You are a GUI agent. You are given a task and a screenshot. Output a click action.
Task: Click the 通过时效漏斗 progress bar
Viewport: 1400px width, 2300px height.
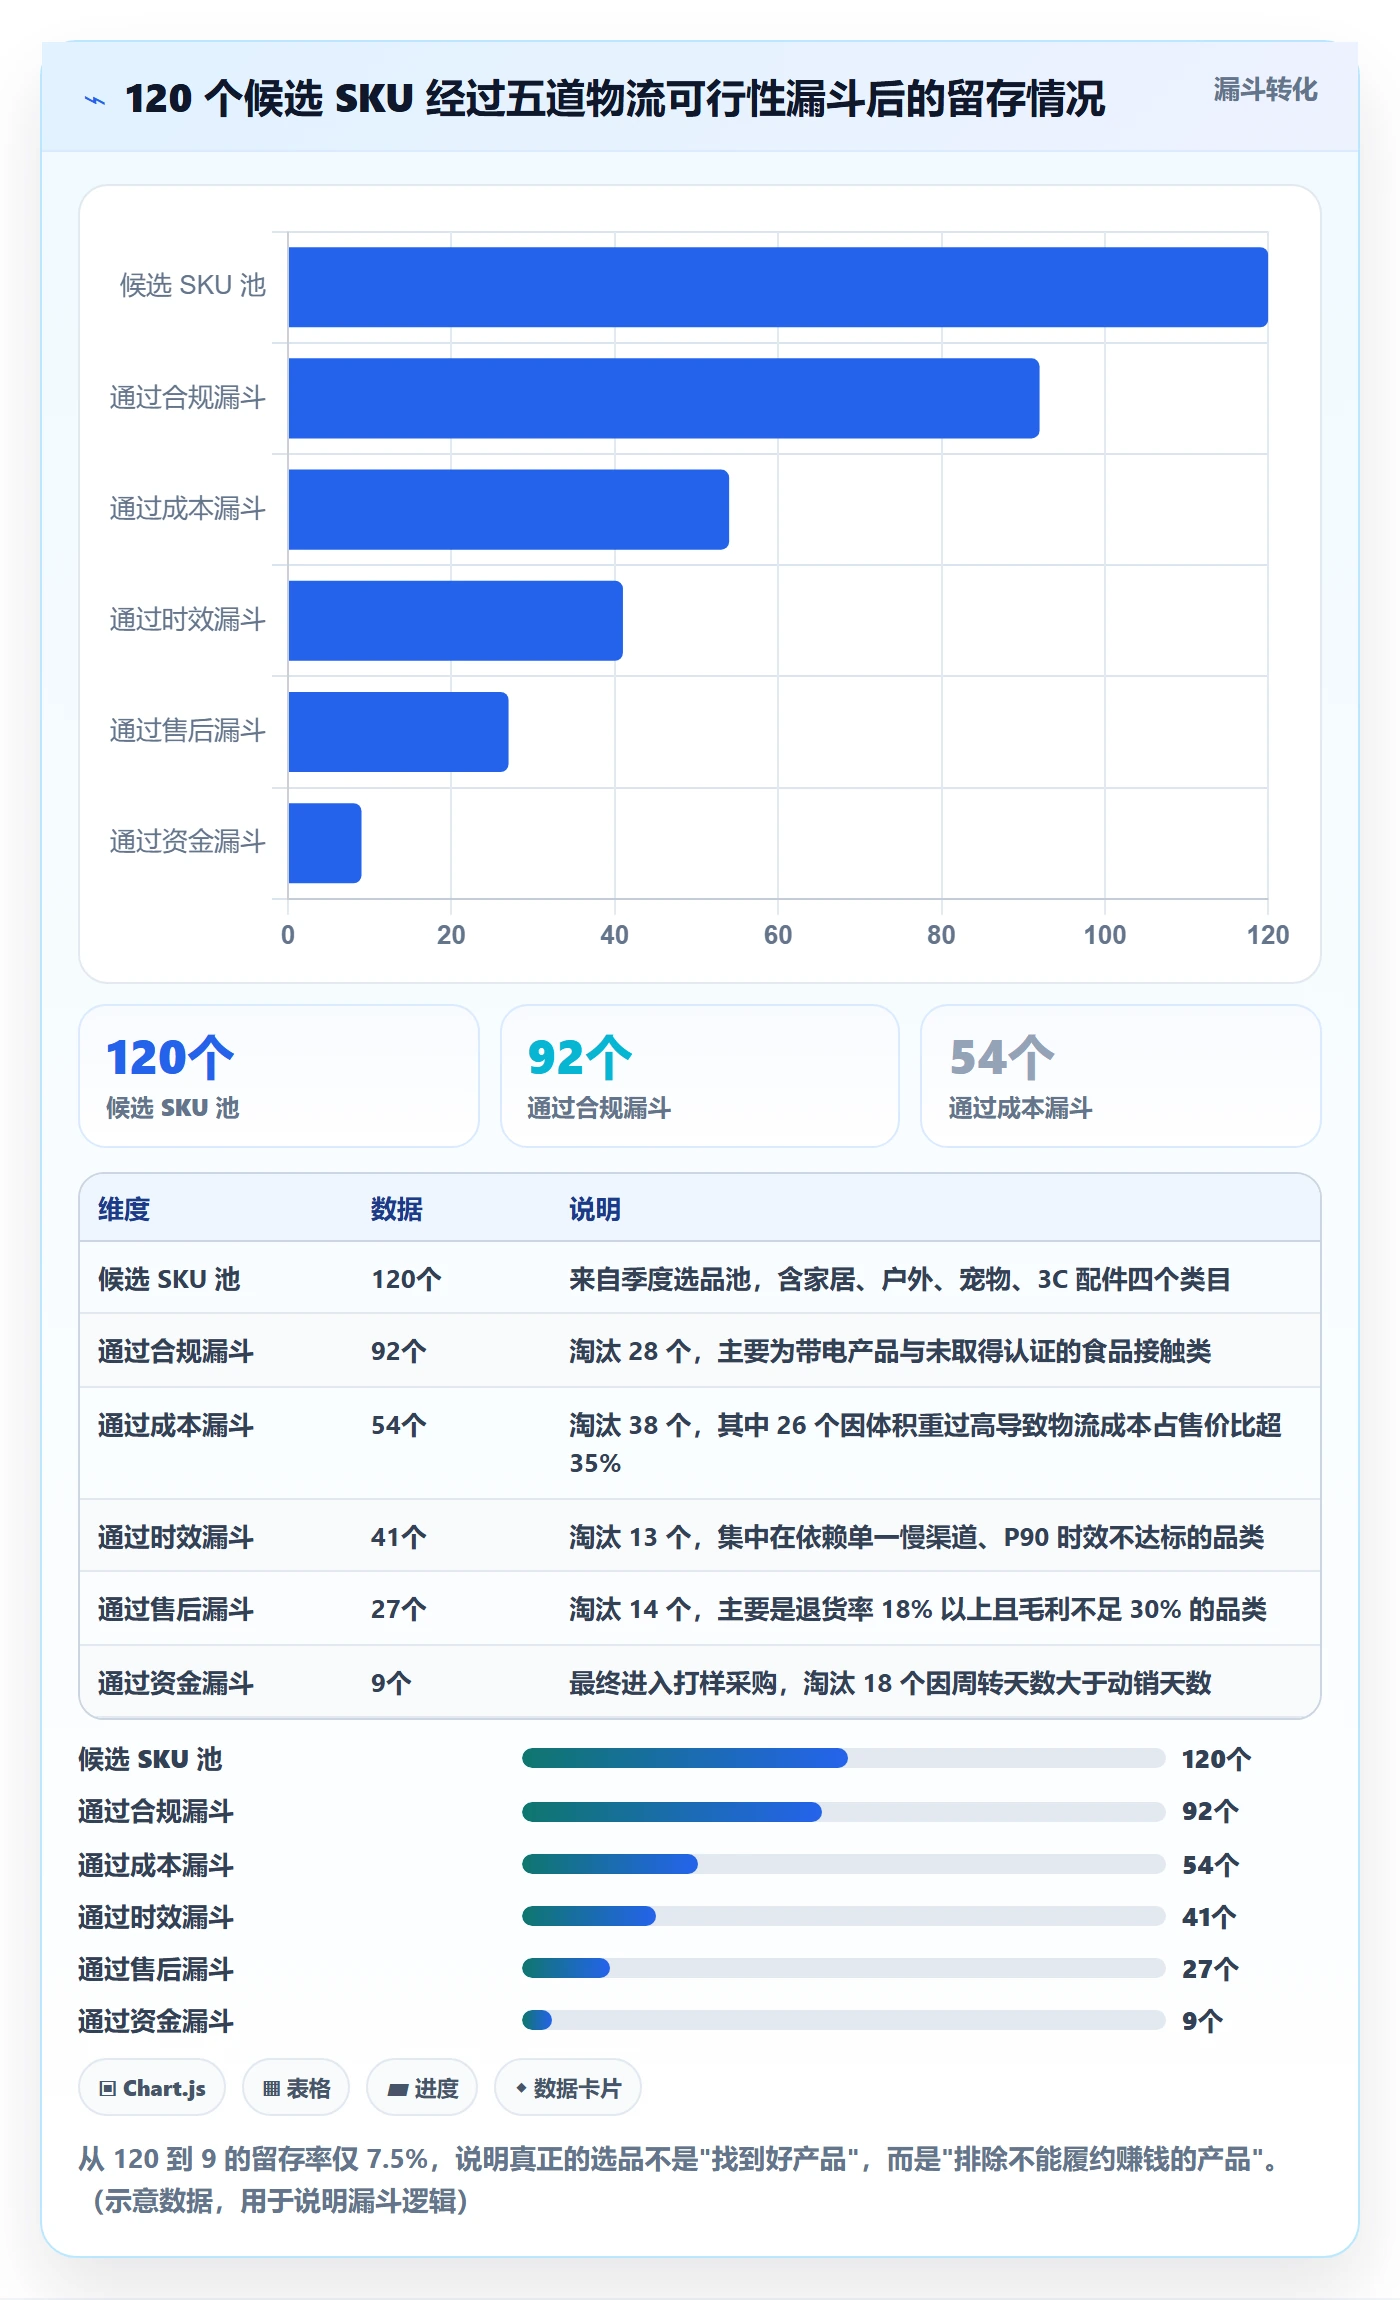tap(843, 1916)
